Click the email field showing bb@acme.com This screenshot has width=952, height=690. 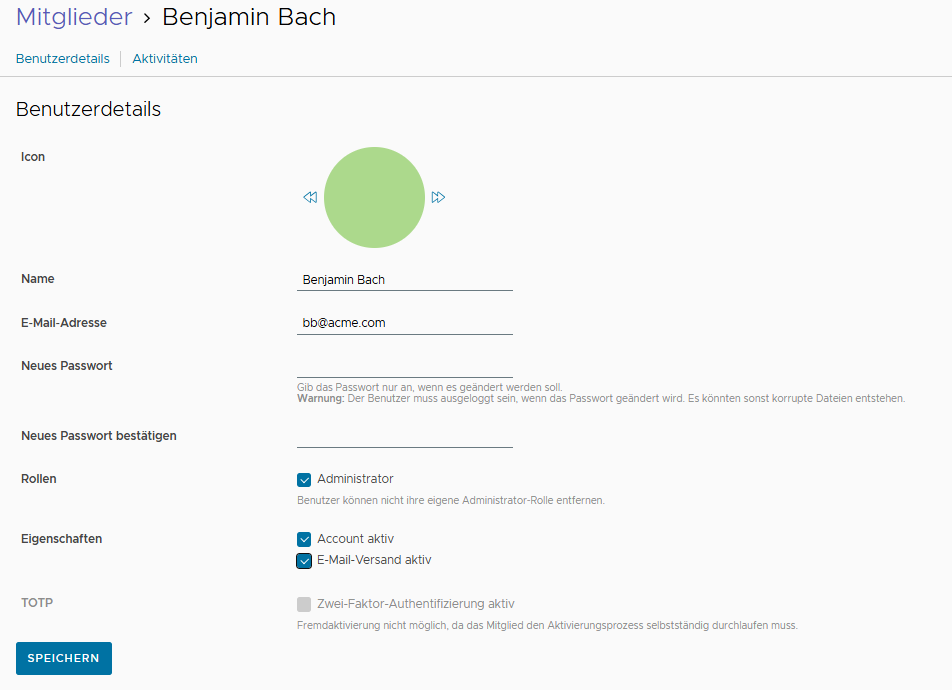(x=405, y=323)
